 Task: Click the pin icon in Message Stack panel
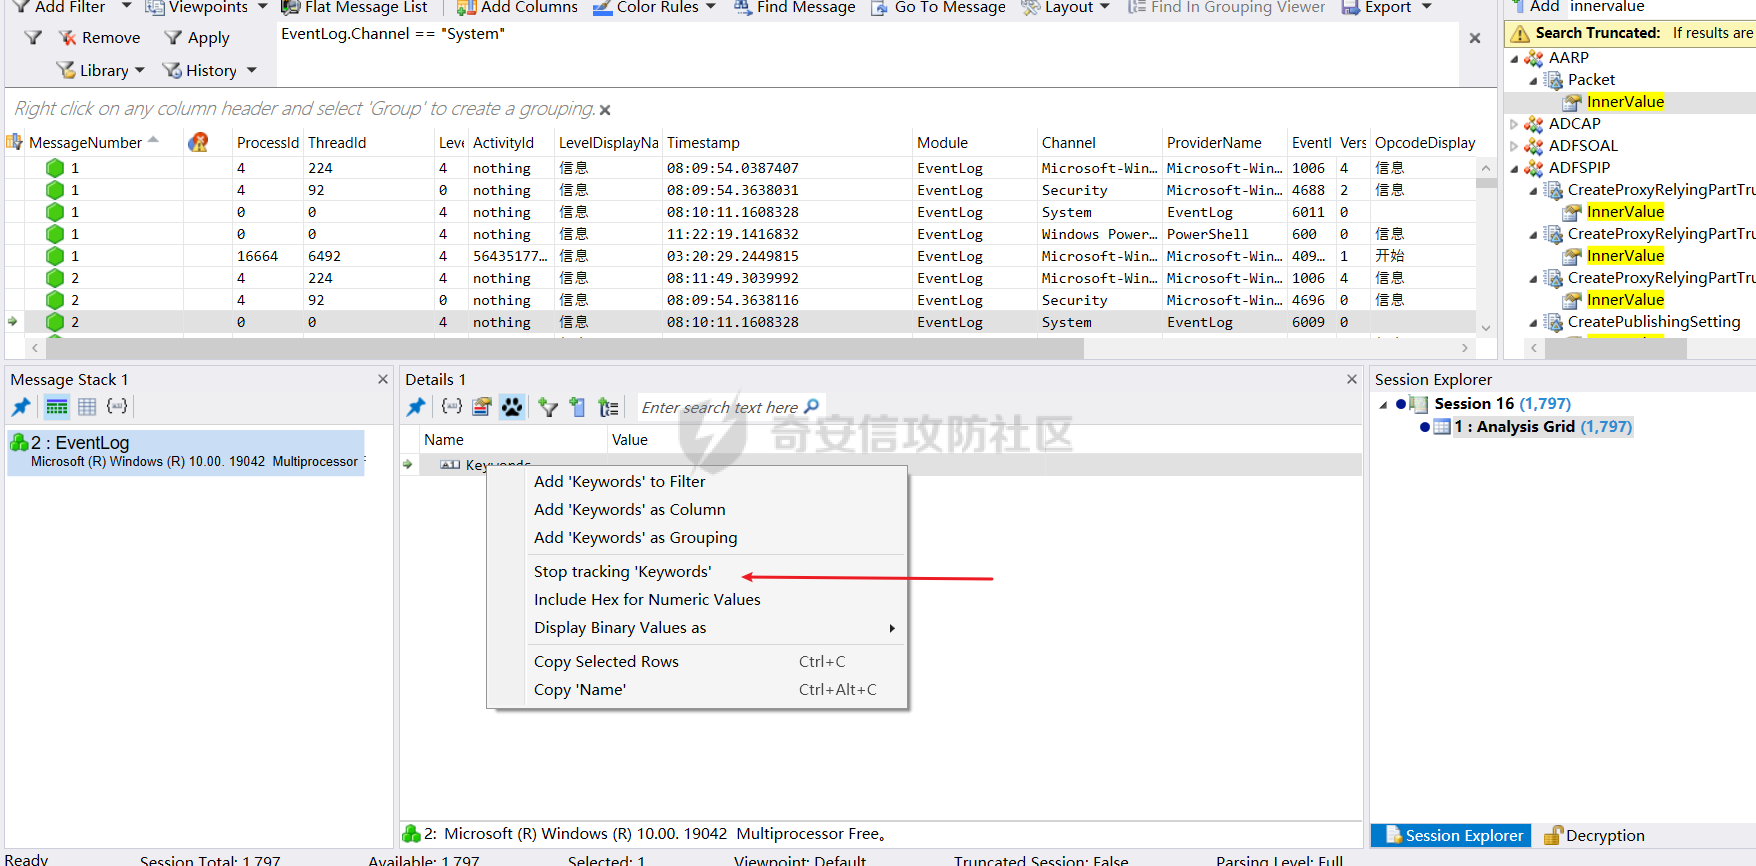(x=21, y=407)
